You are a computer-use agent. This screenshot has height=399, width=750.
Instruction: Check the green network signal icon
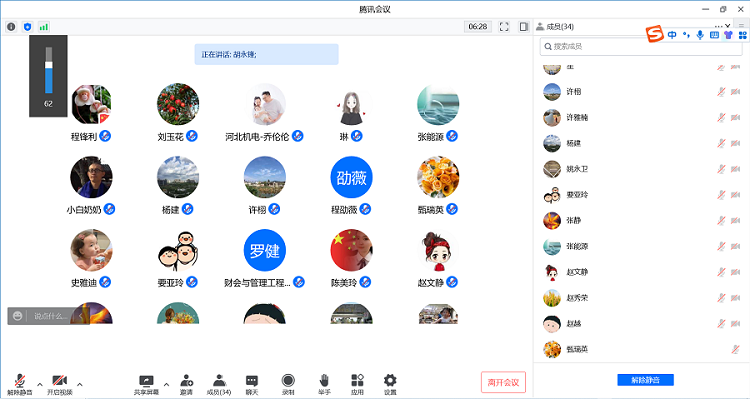pos(44,27)
